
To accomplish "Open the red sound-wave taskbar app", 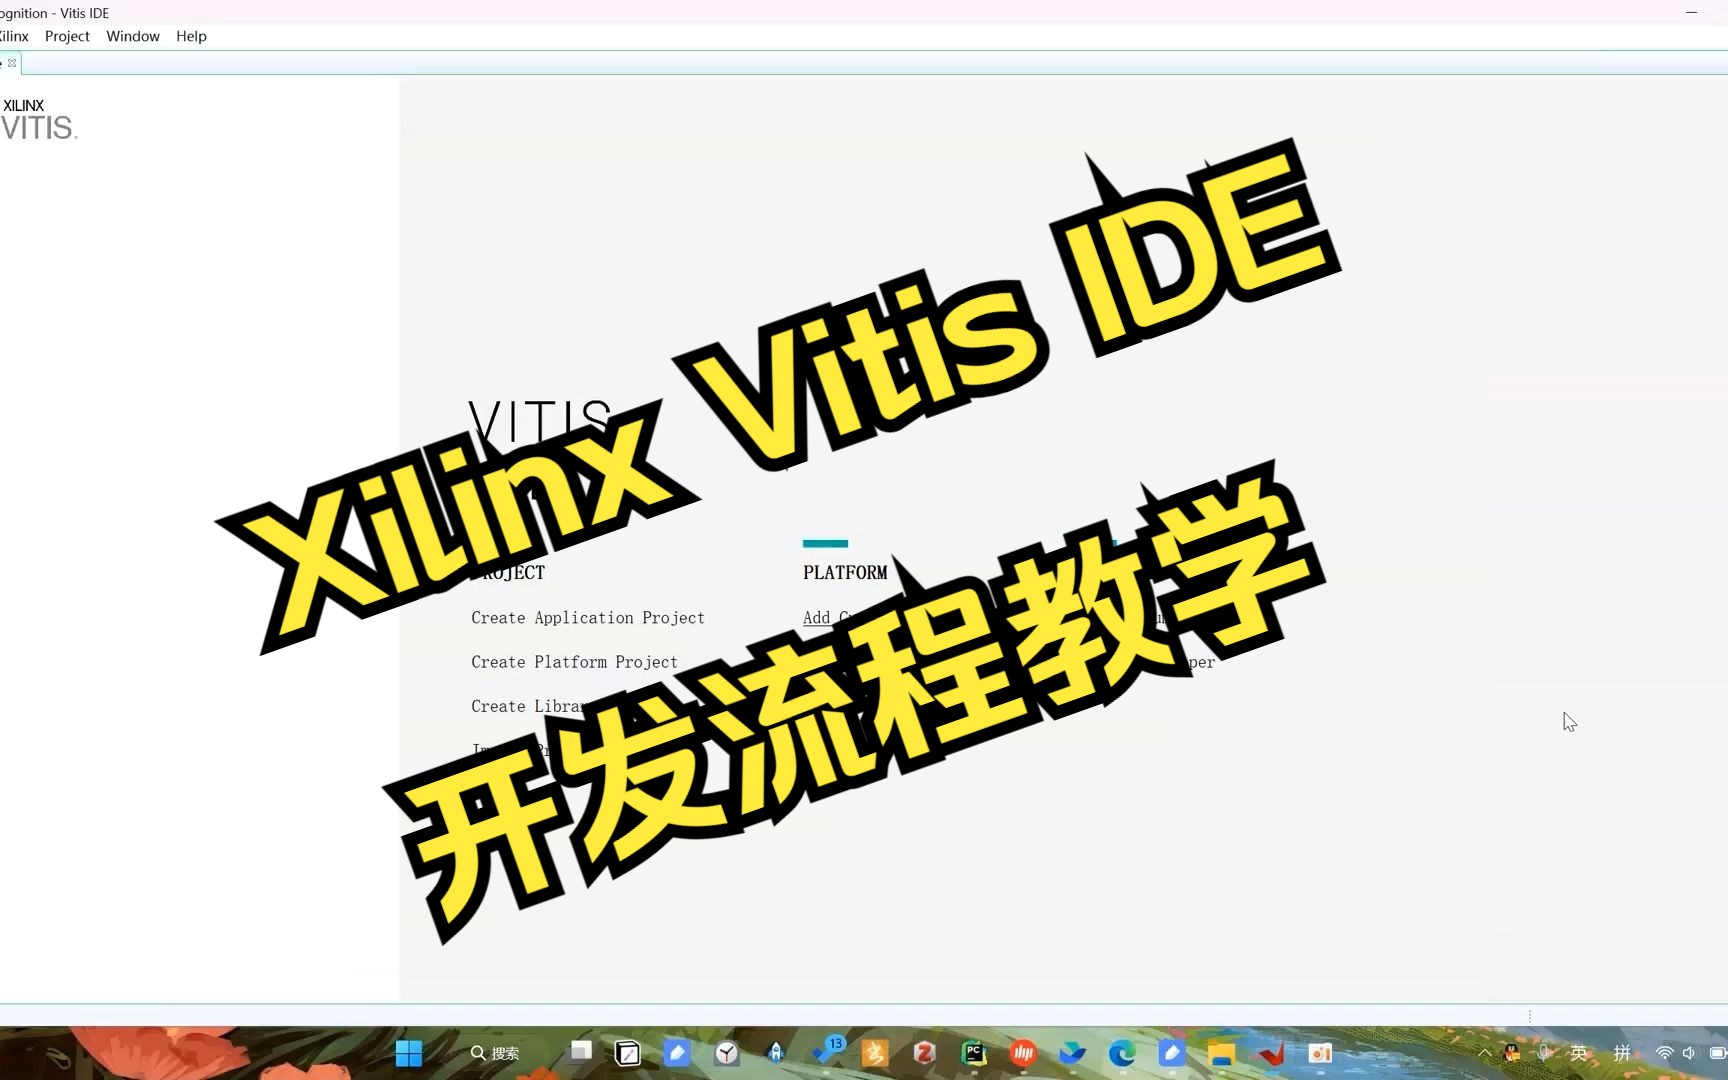I will tap(1023, 1053).
